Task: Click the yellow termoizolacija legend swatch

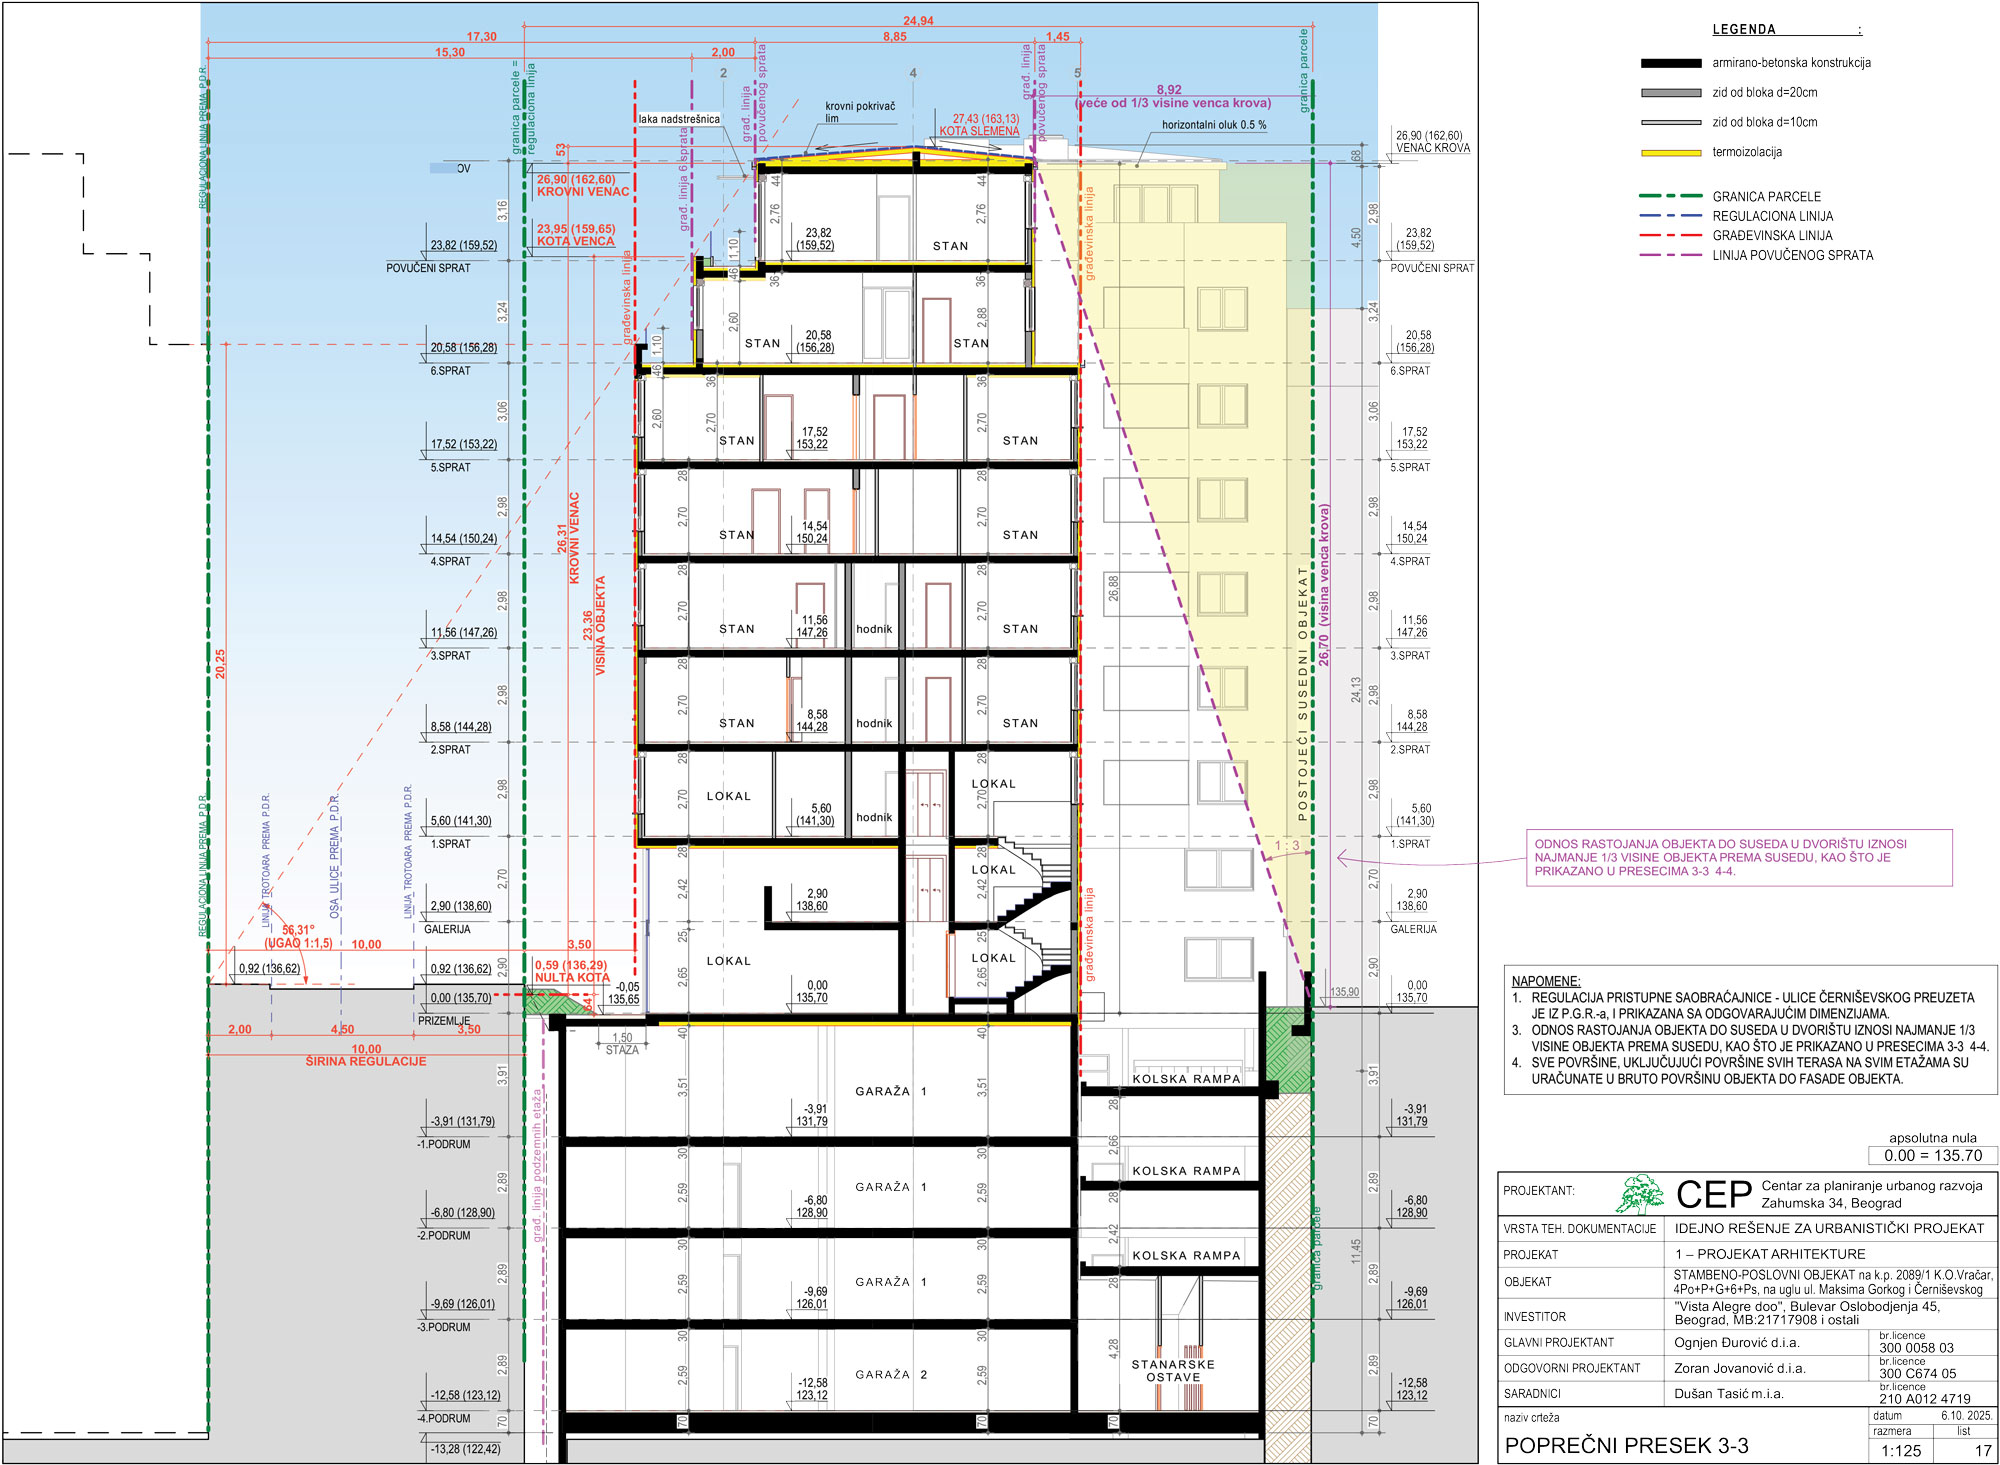Action: tap(1670, 153)
